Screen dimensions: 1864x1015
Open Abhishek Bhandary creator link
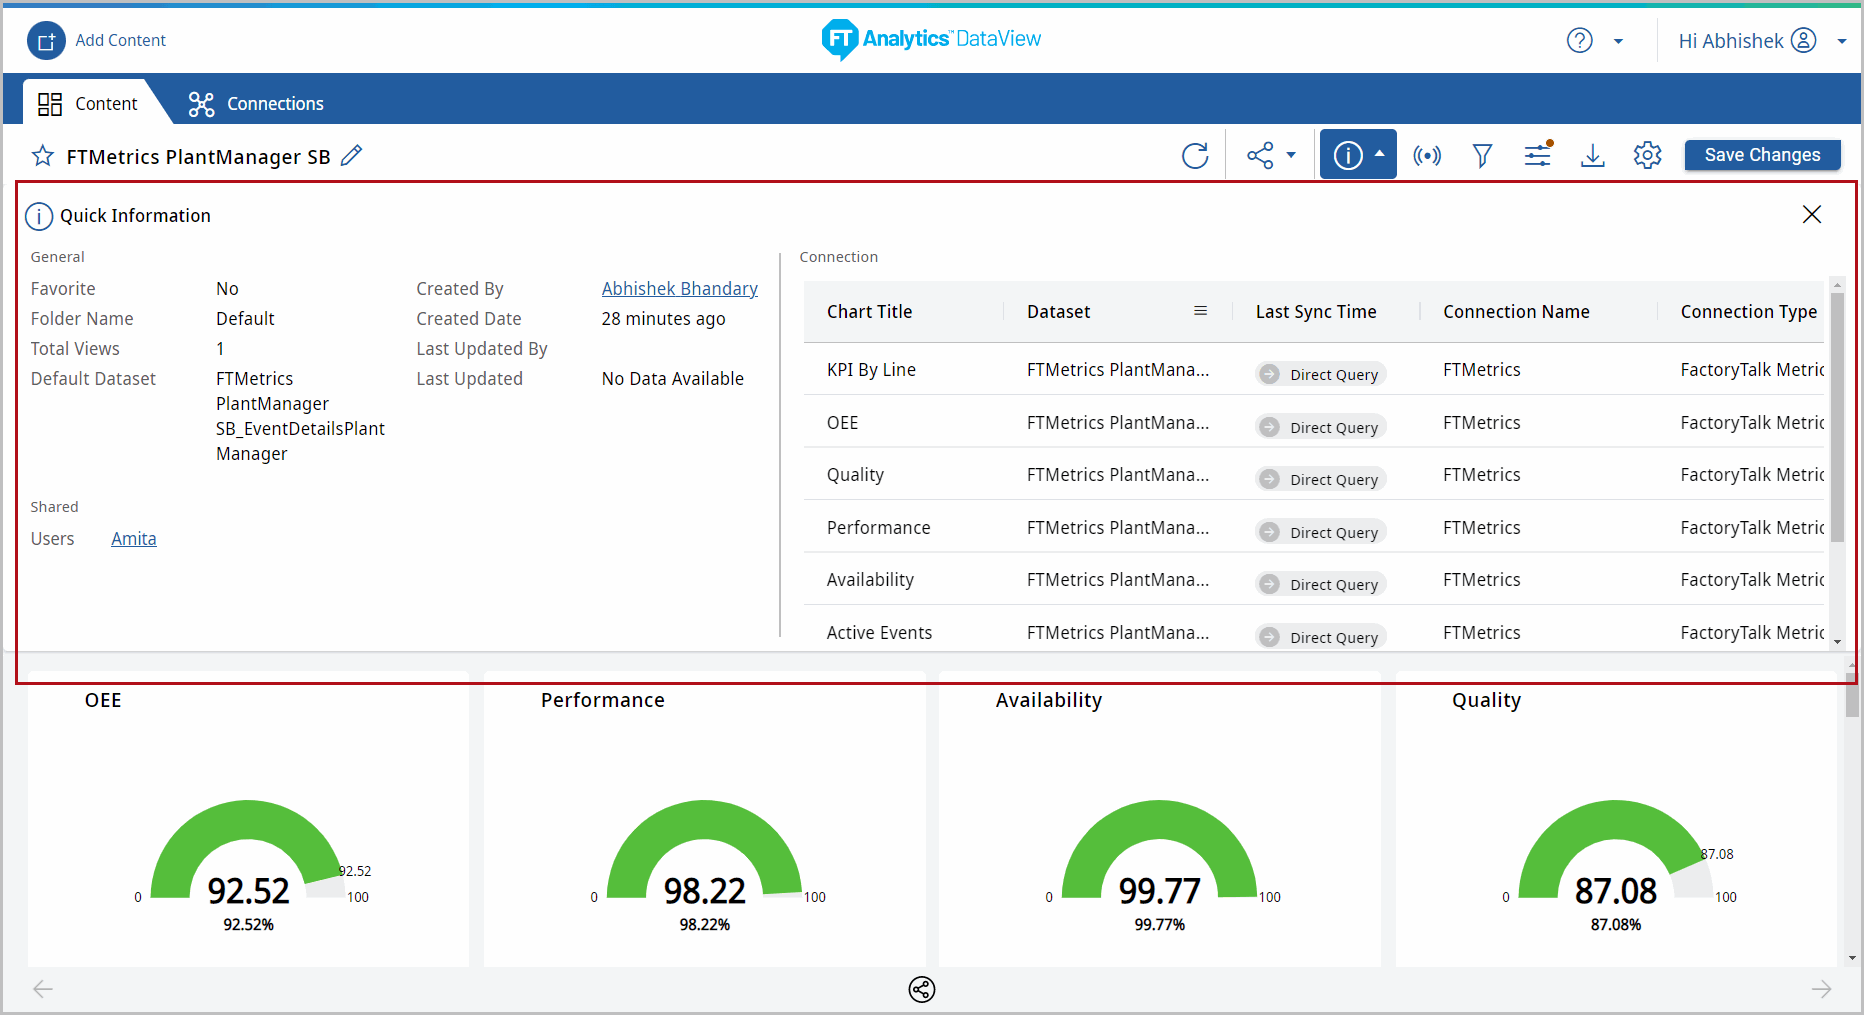point(680,289)
